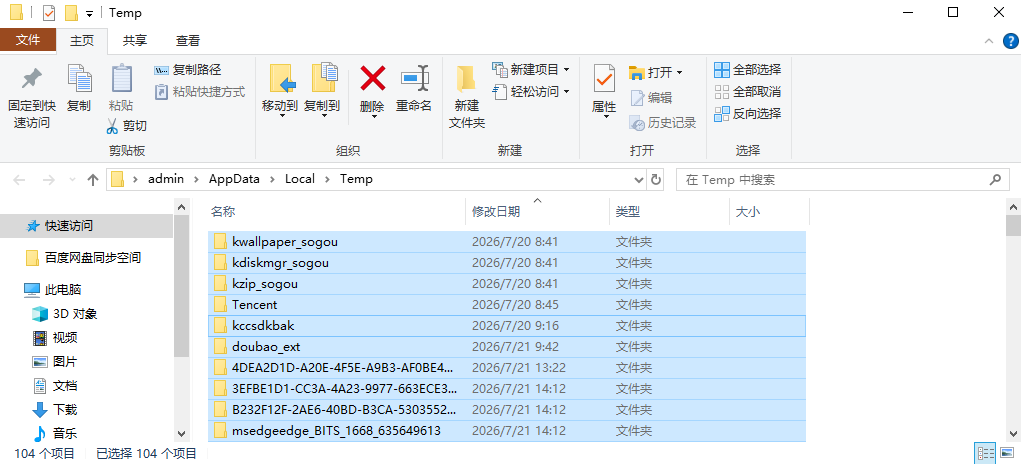Select the kwallpaper_sogou folder
Screen dimensions: 1021x464
tap(507, 242)
